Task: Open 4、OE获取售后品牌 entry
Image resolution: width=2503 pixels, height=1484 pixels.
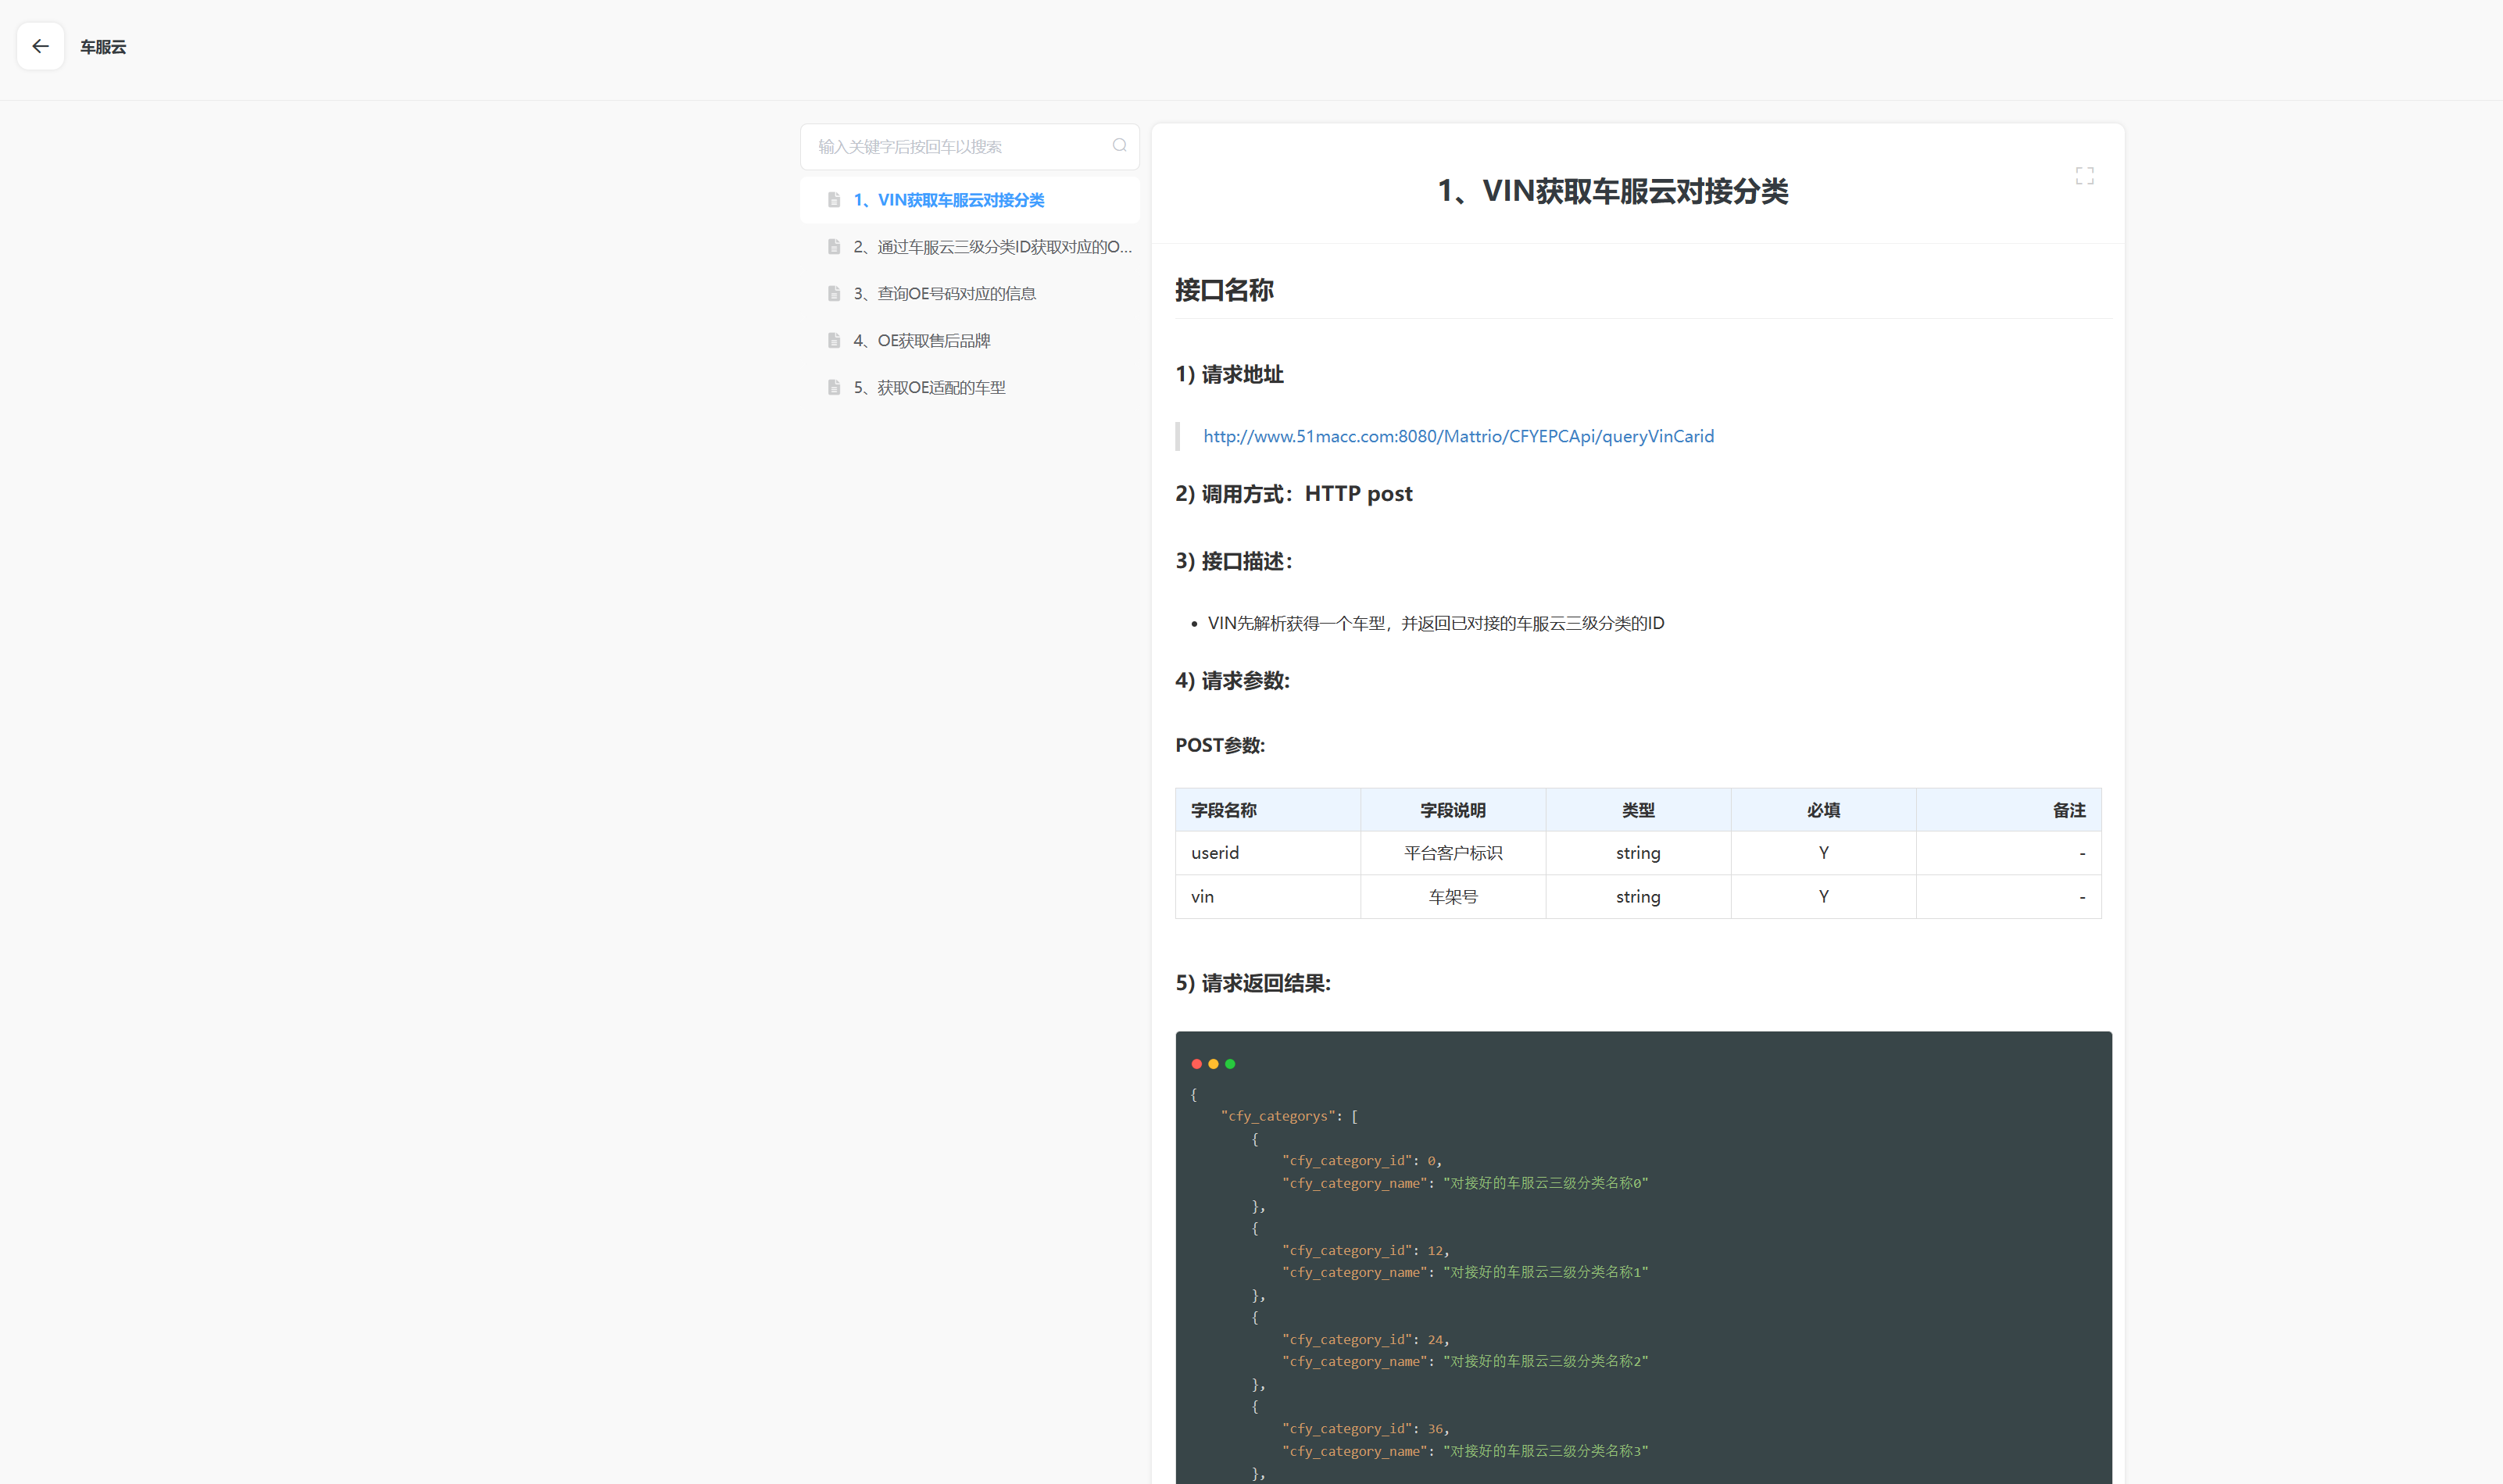Action: point(969,340)
